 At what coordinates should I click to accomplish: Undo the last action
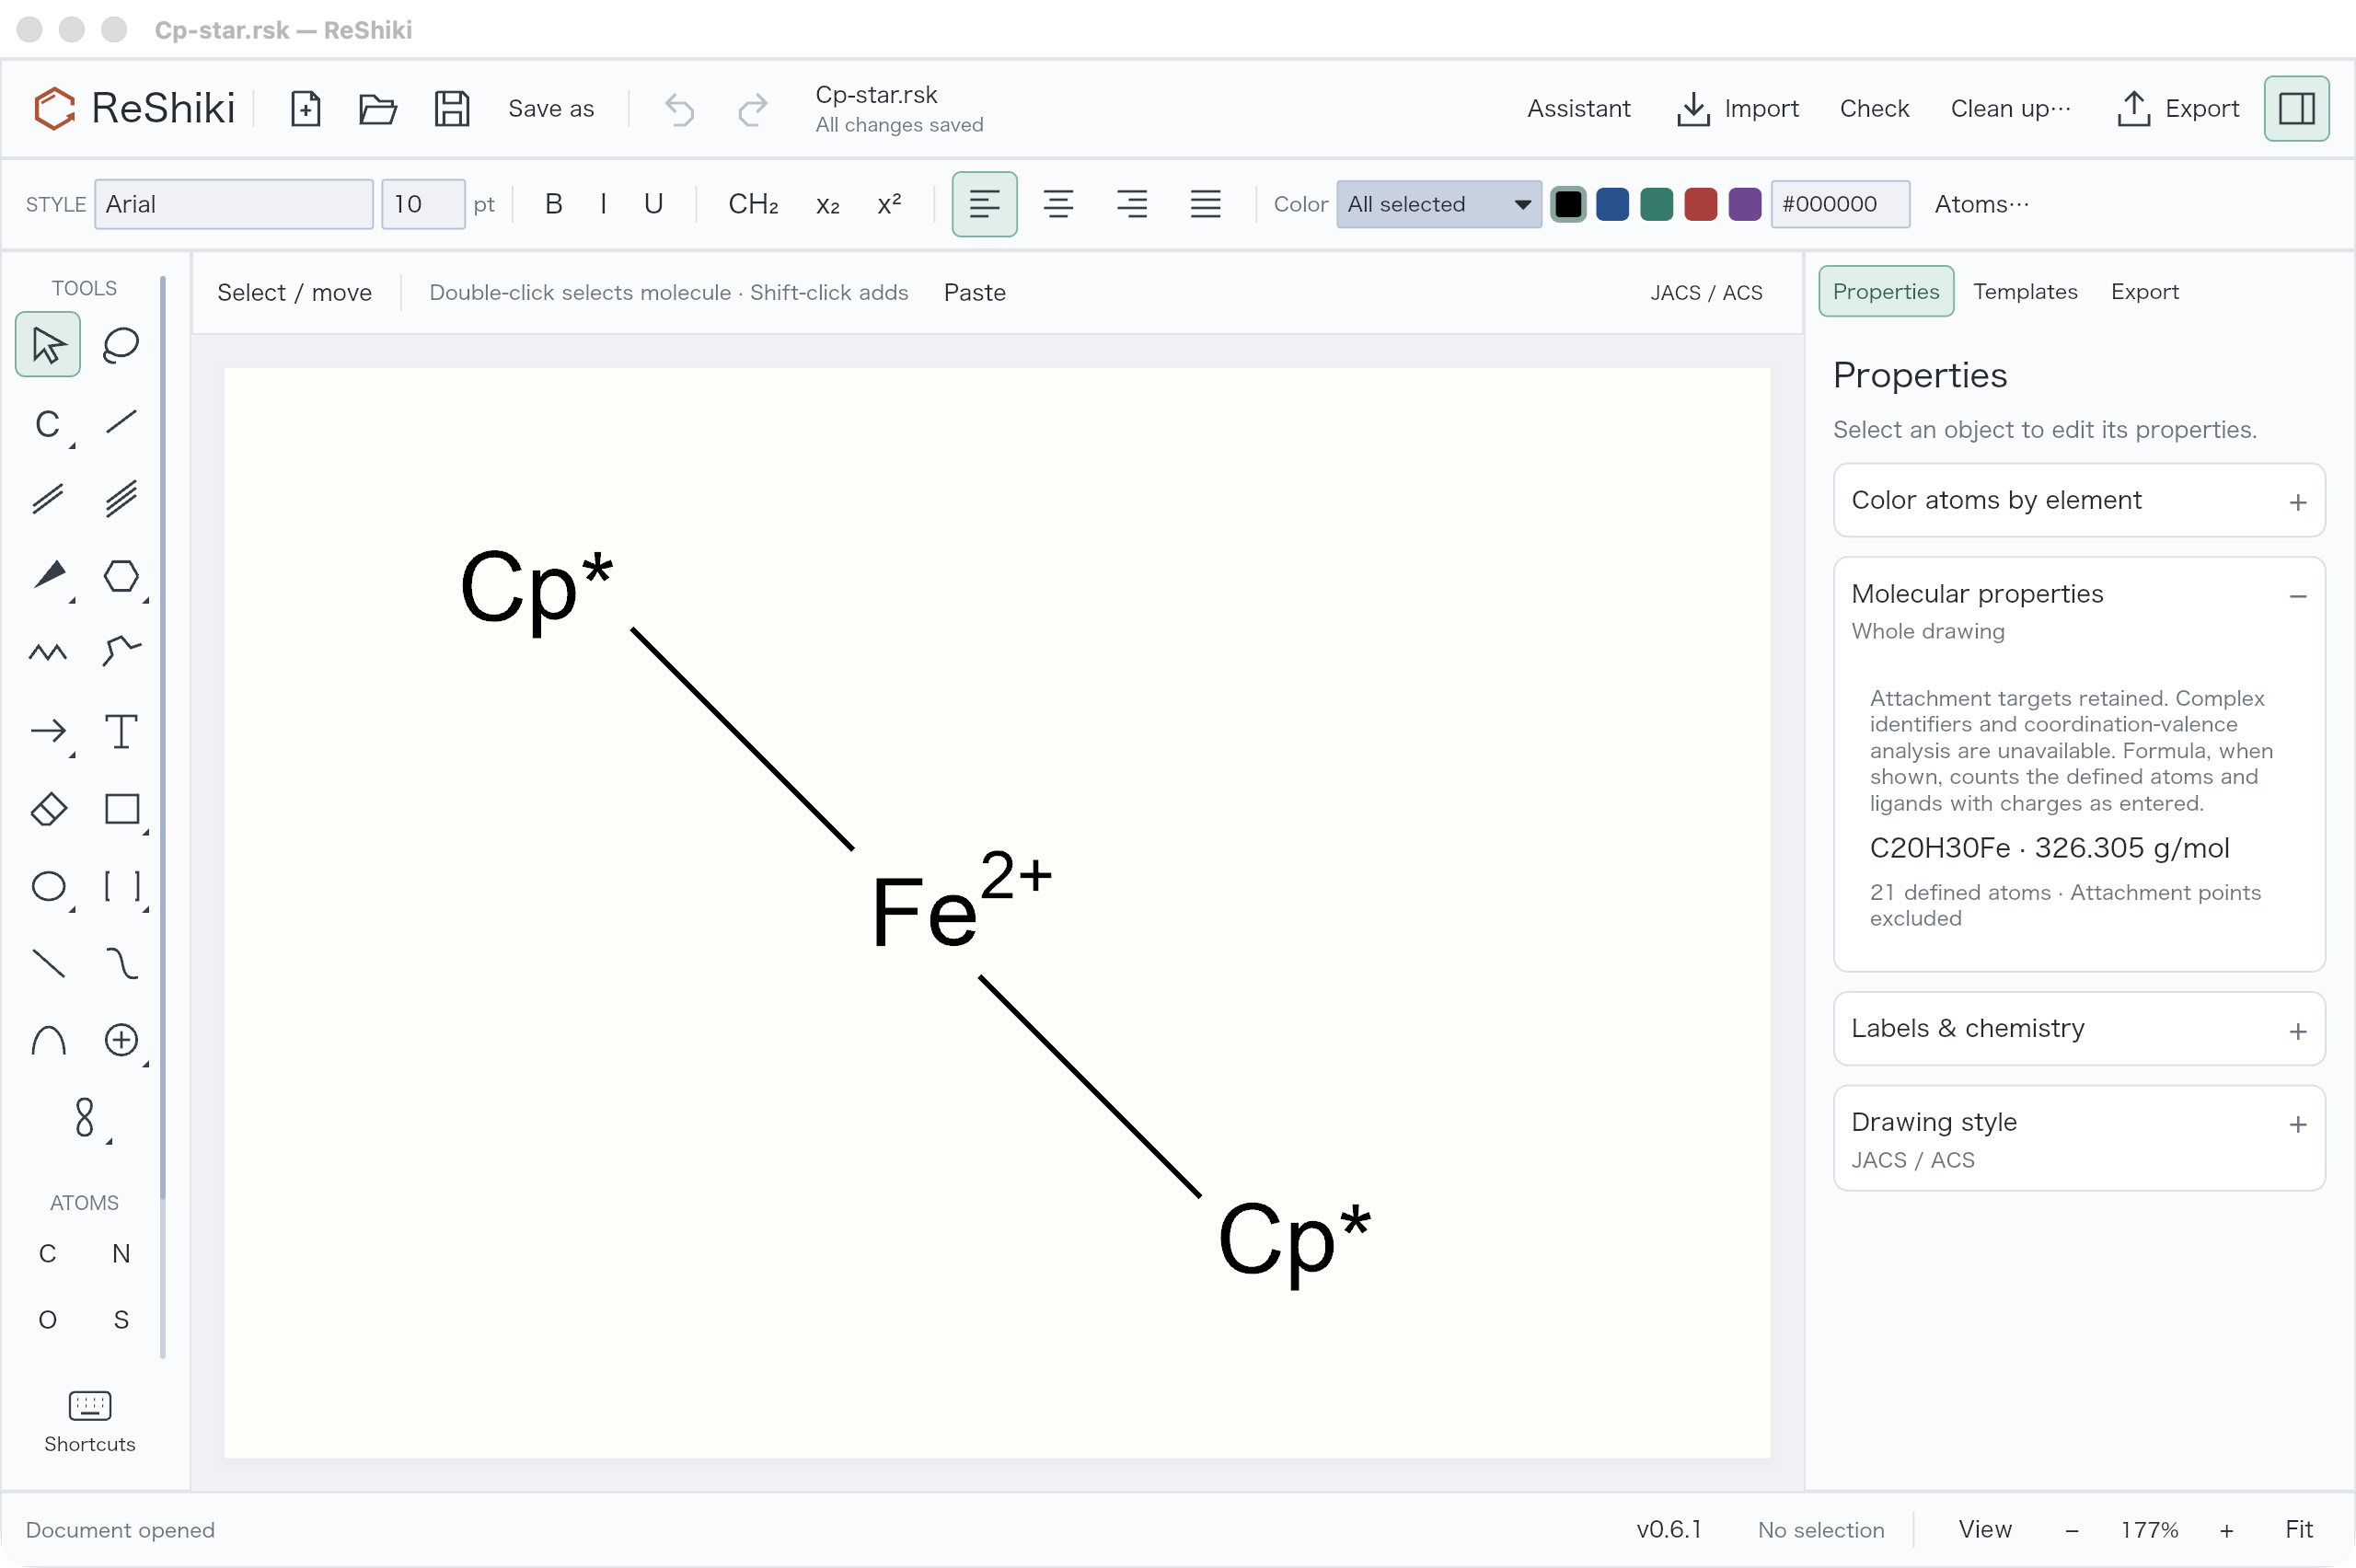point(679,108)
